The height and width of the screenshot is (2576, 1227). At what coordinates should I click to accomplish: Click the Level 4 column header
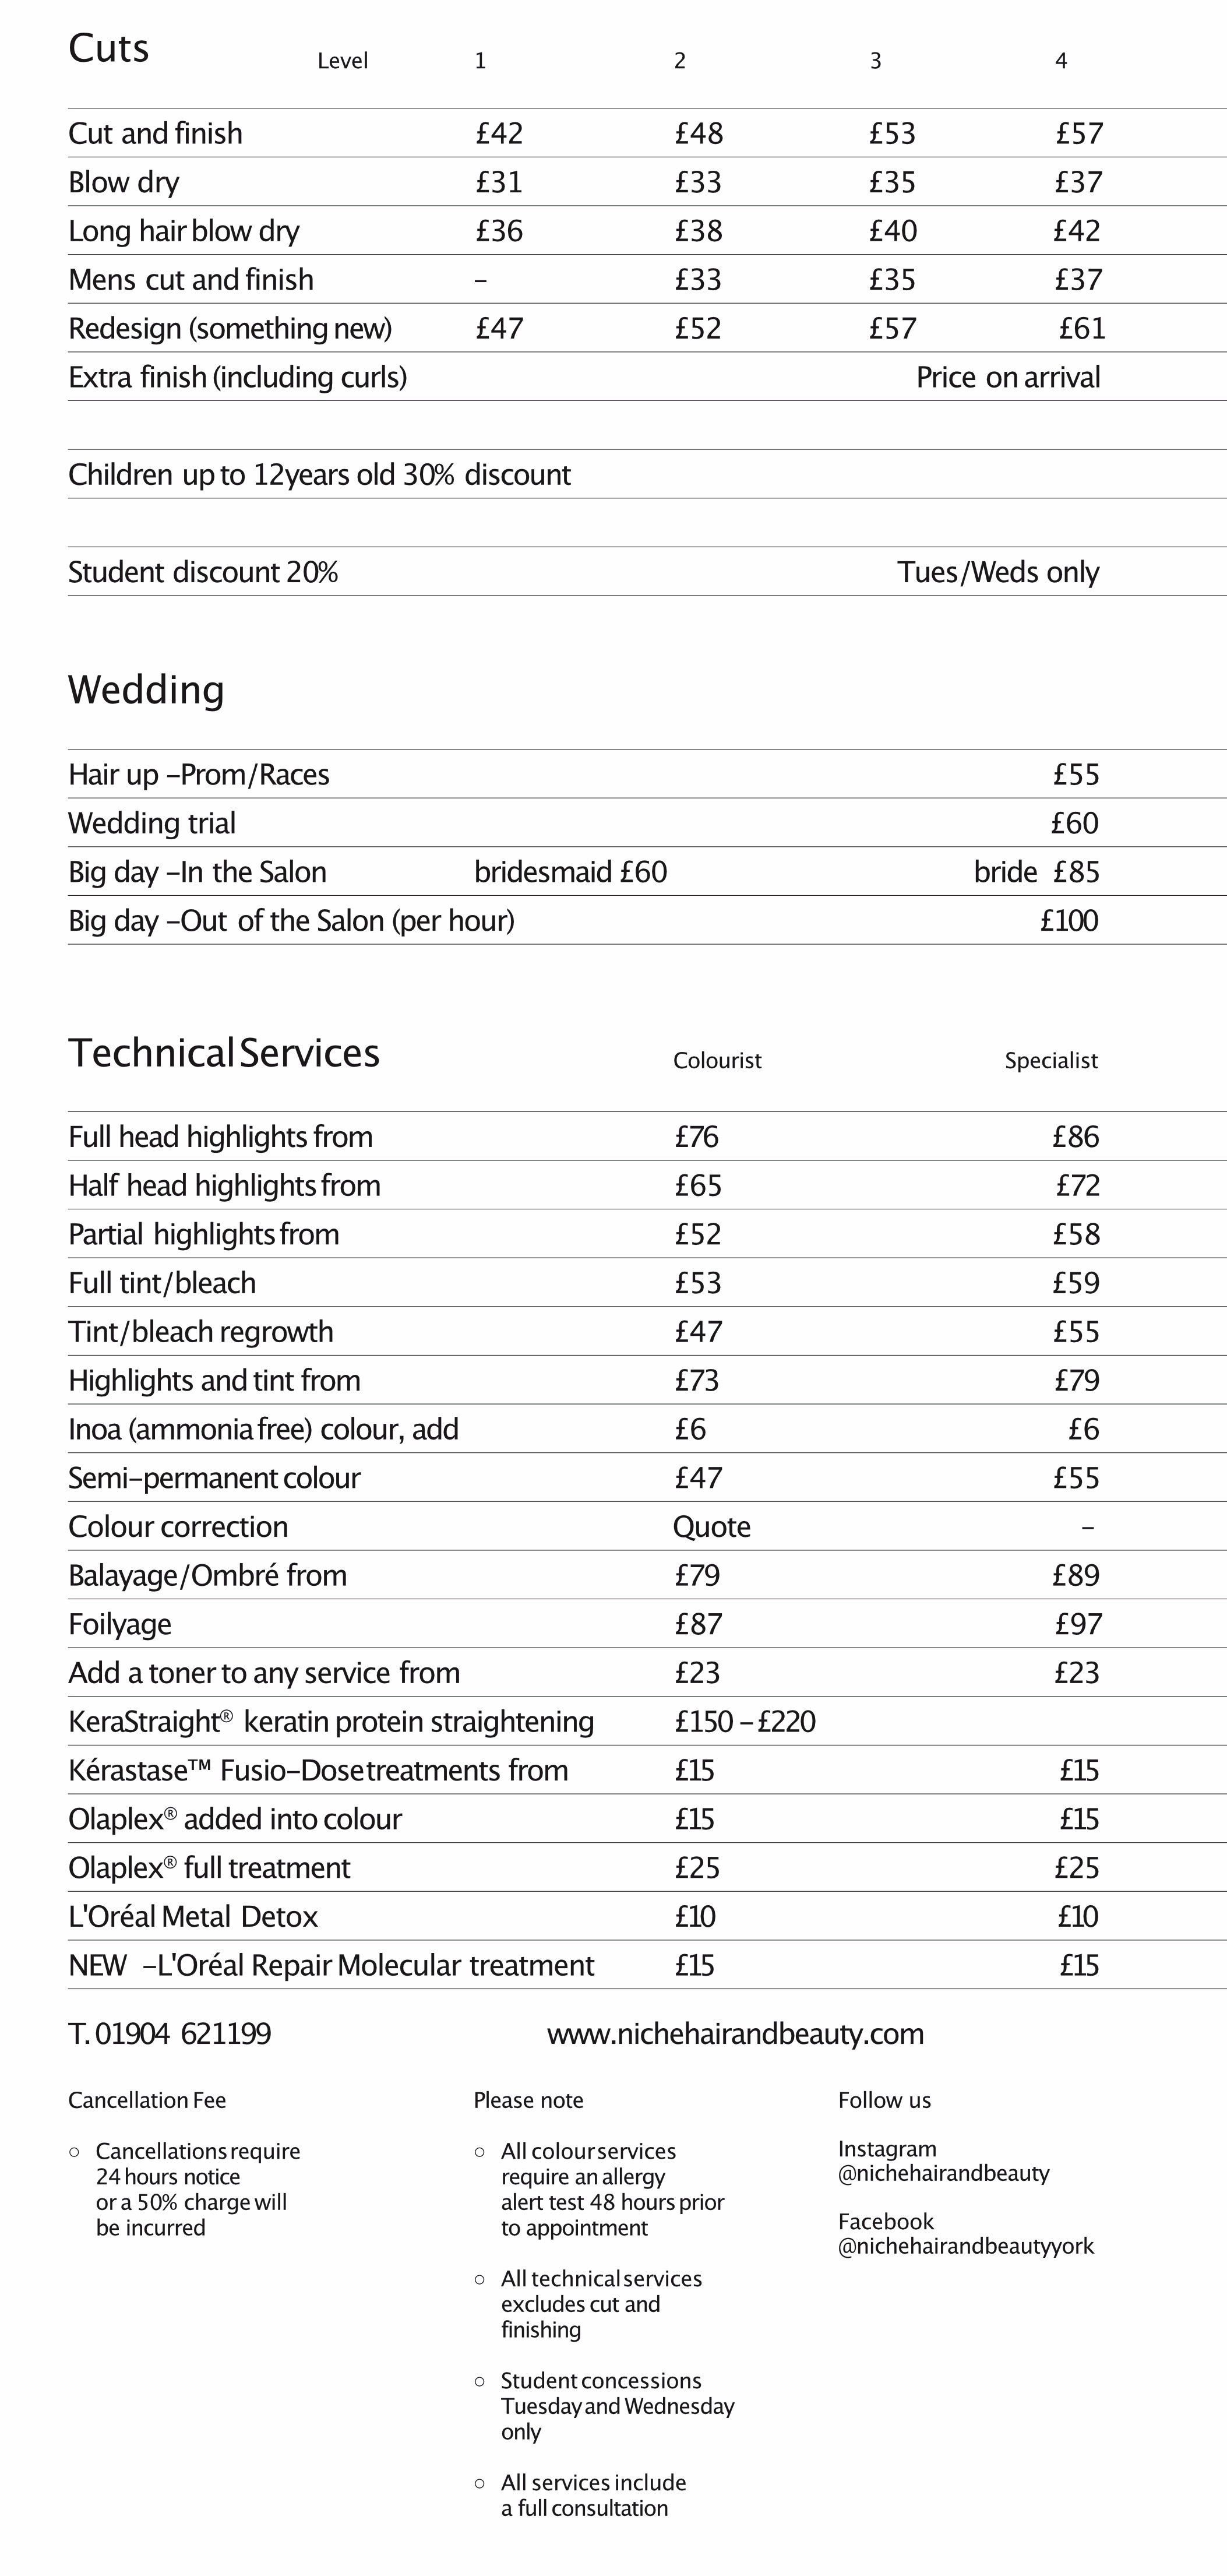click(1061, 61)
